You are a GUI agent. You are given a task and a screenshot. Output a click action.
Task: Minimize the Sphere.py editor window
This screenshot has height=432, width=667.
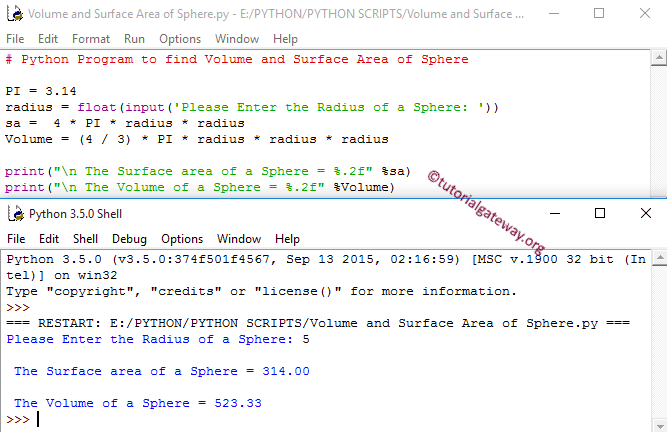pos(554,14)
